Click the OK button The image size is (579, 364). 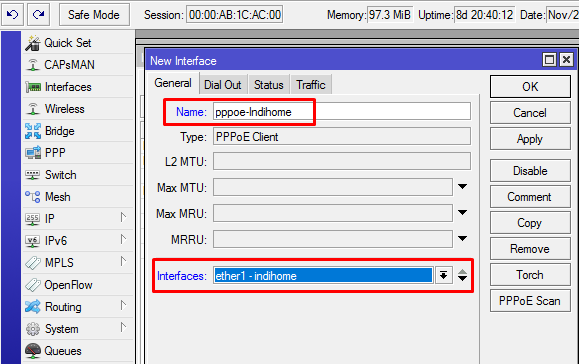pos(530,87)
